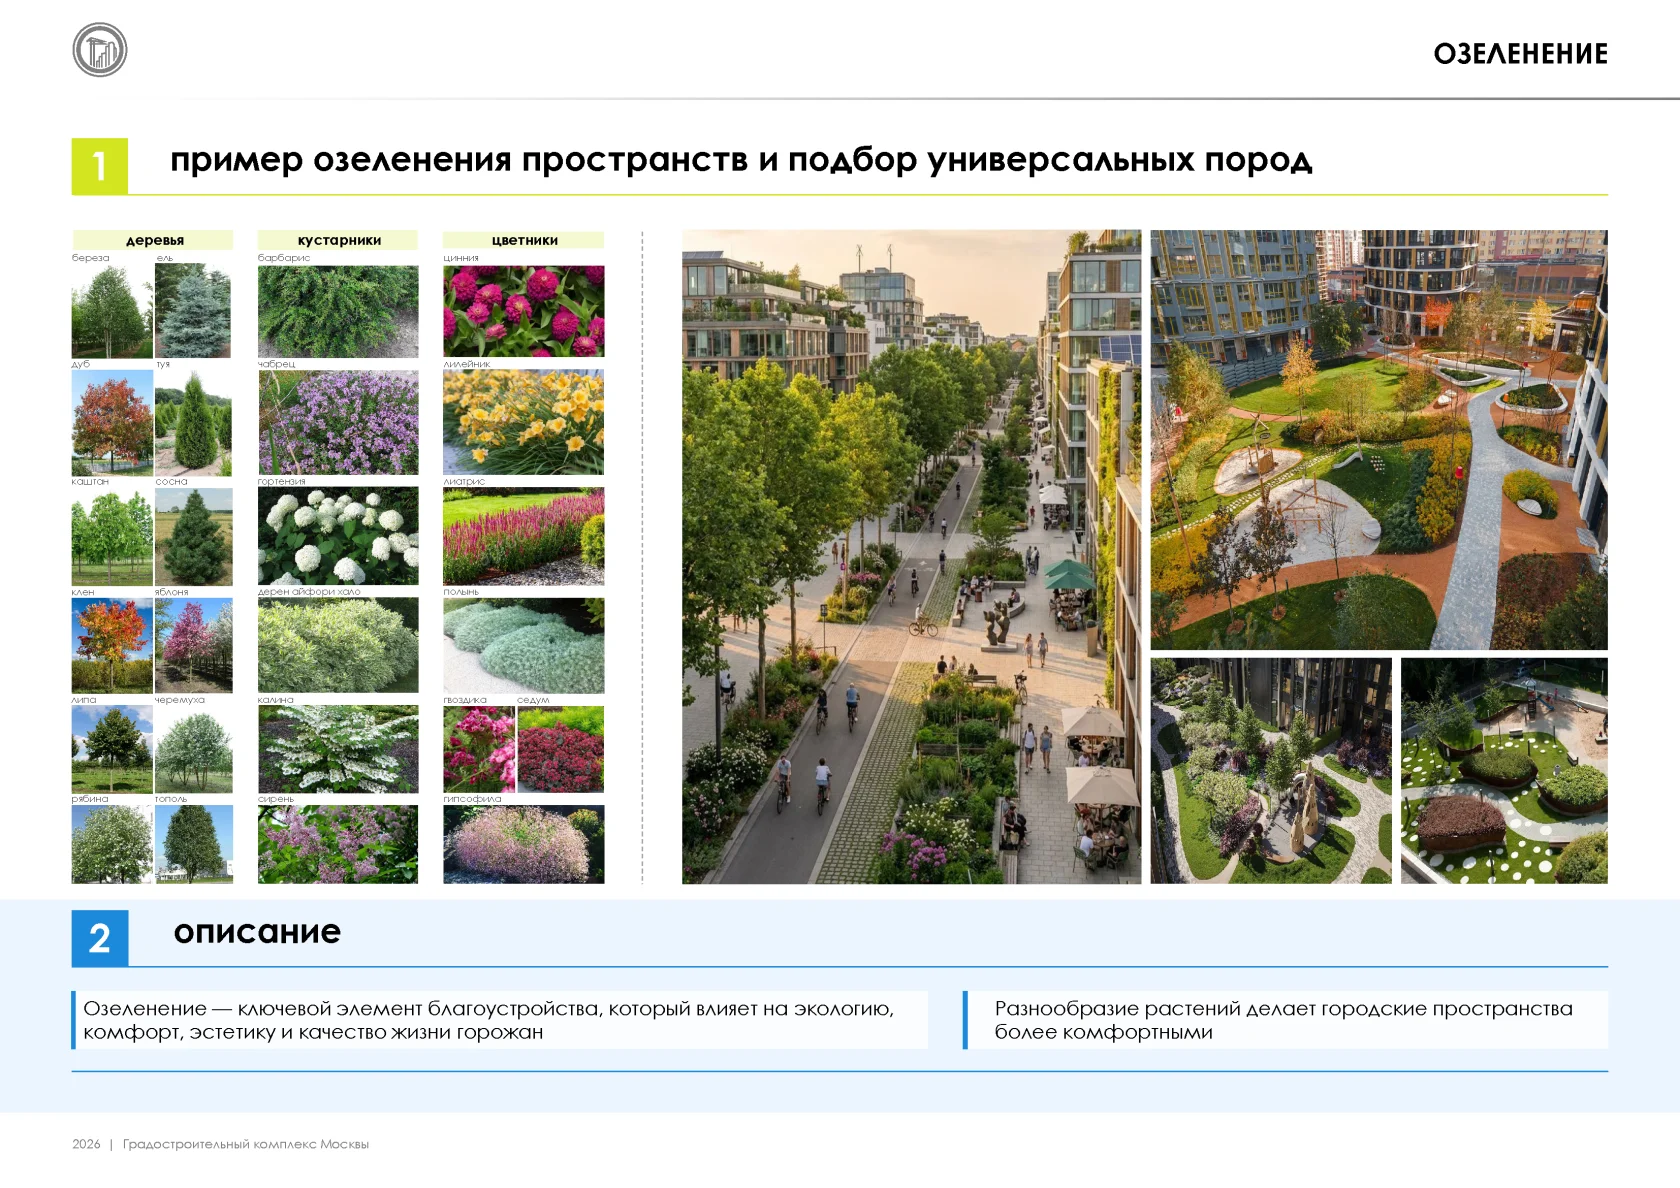Open the яблоня pink blossom thumbnail
The width and height of the screenshot is (1680, 1188).
[x=194, y=646]
